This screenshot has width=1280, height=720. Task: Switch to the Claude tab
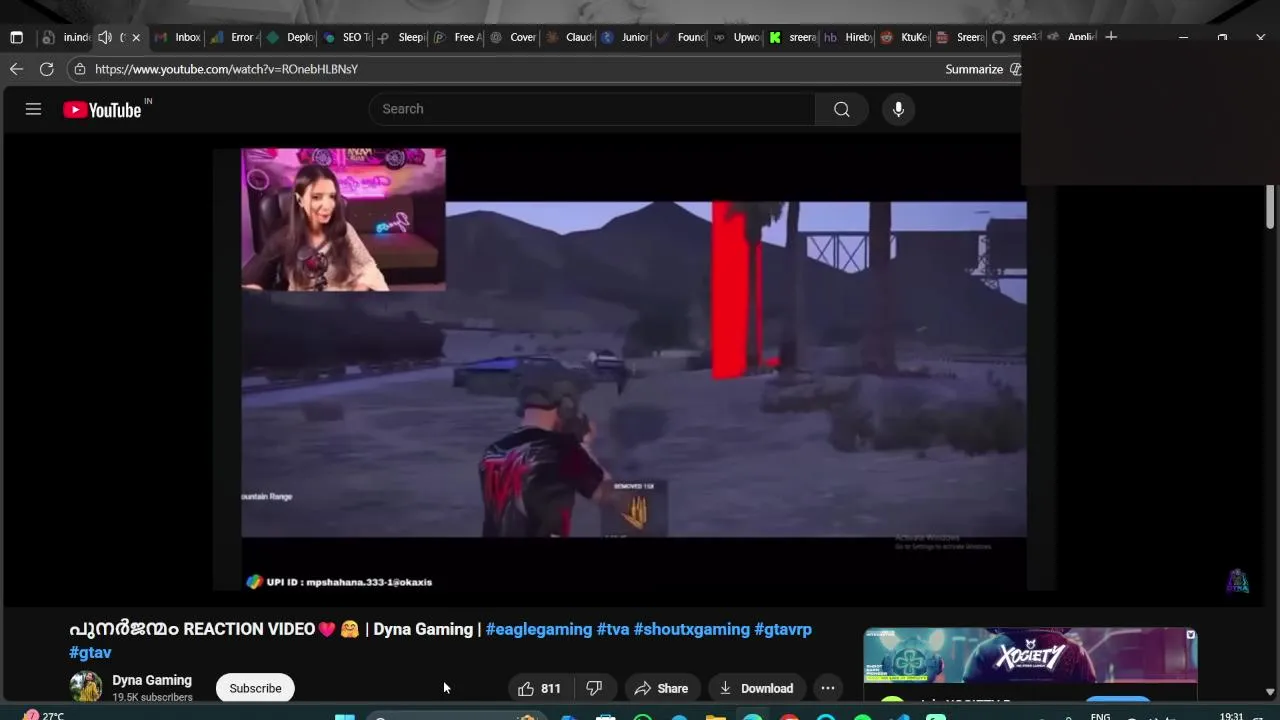pyautogui.click(x=570, y=37)
